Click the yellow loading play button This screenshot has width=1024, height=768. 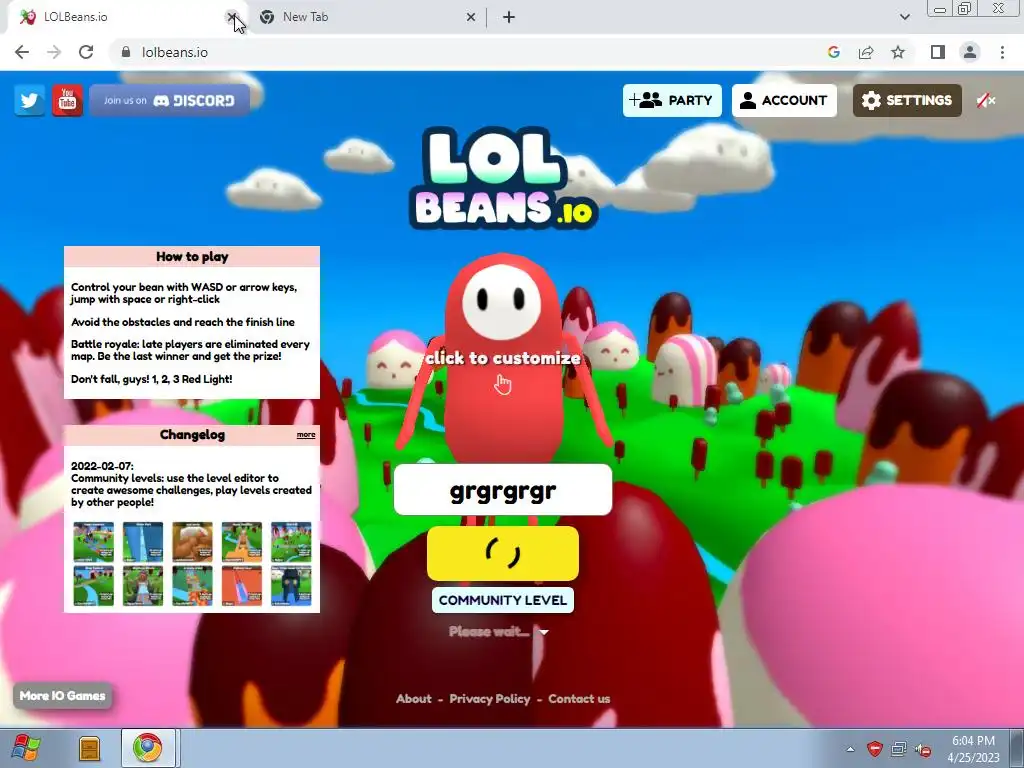click(503, 554)
